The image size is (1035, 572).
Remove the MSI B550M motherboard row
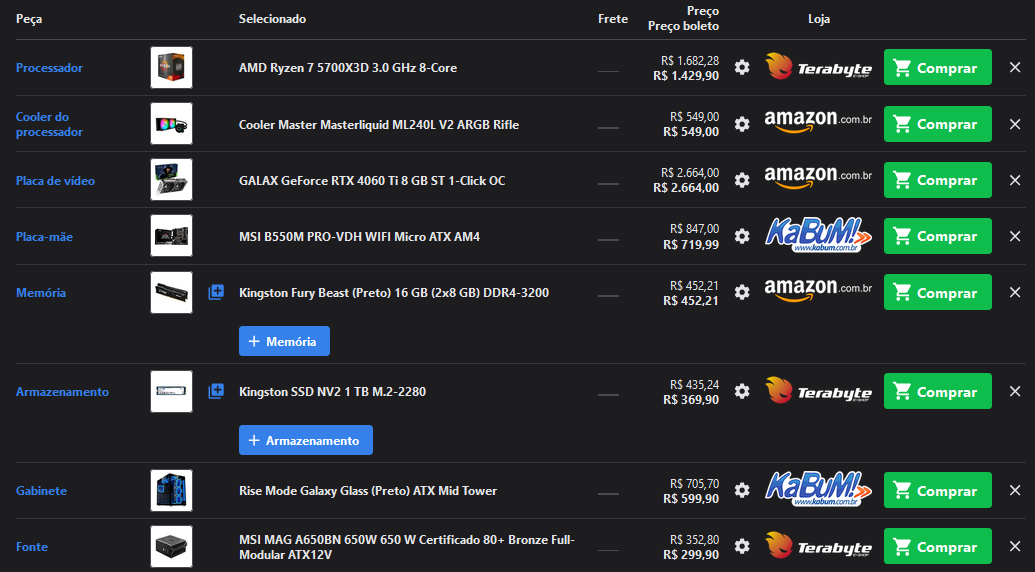click(1015, 236)
